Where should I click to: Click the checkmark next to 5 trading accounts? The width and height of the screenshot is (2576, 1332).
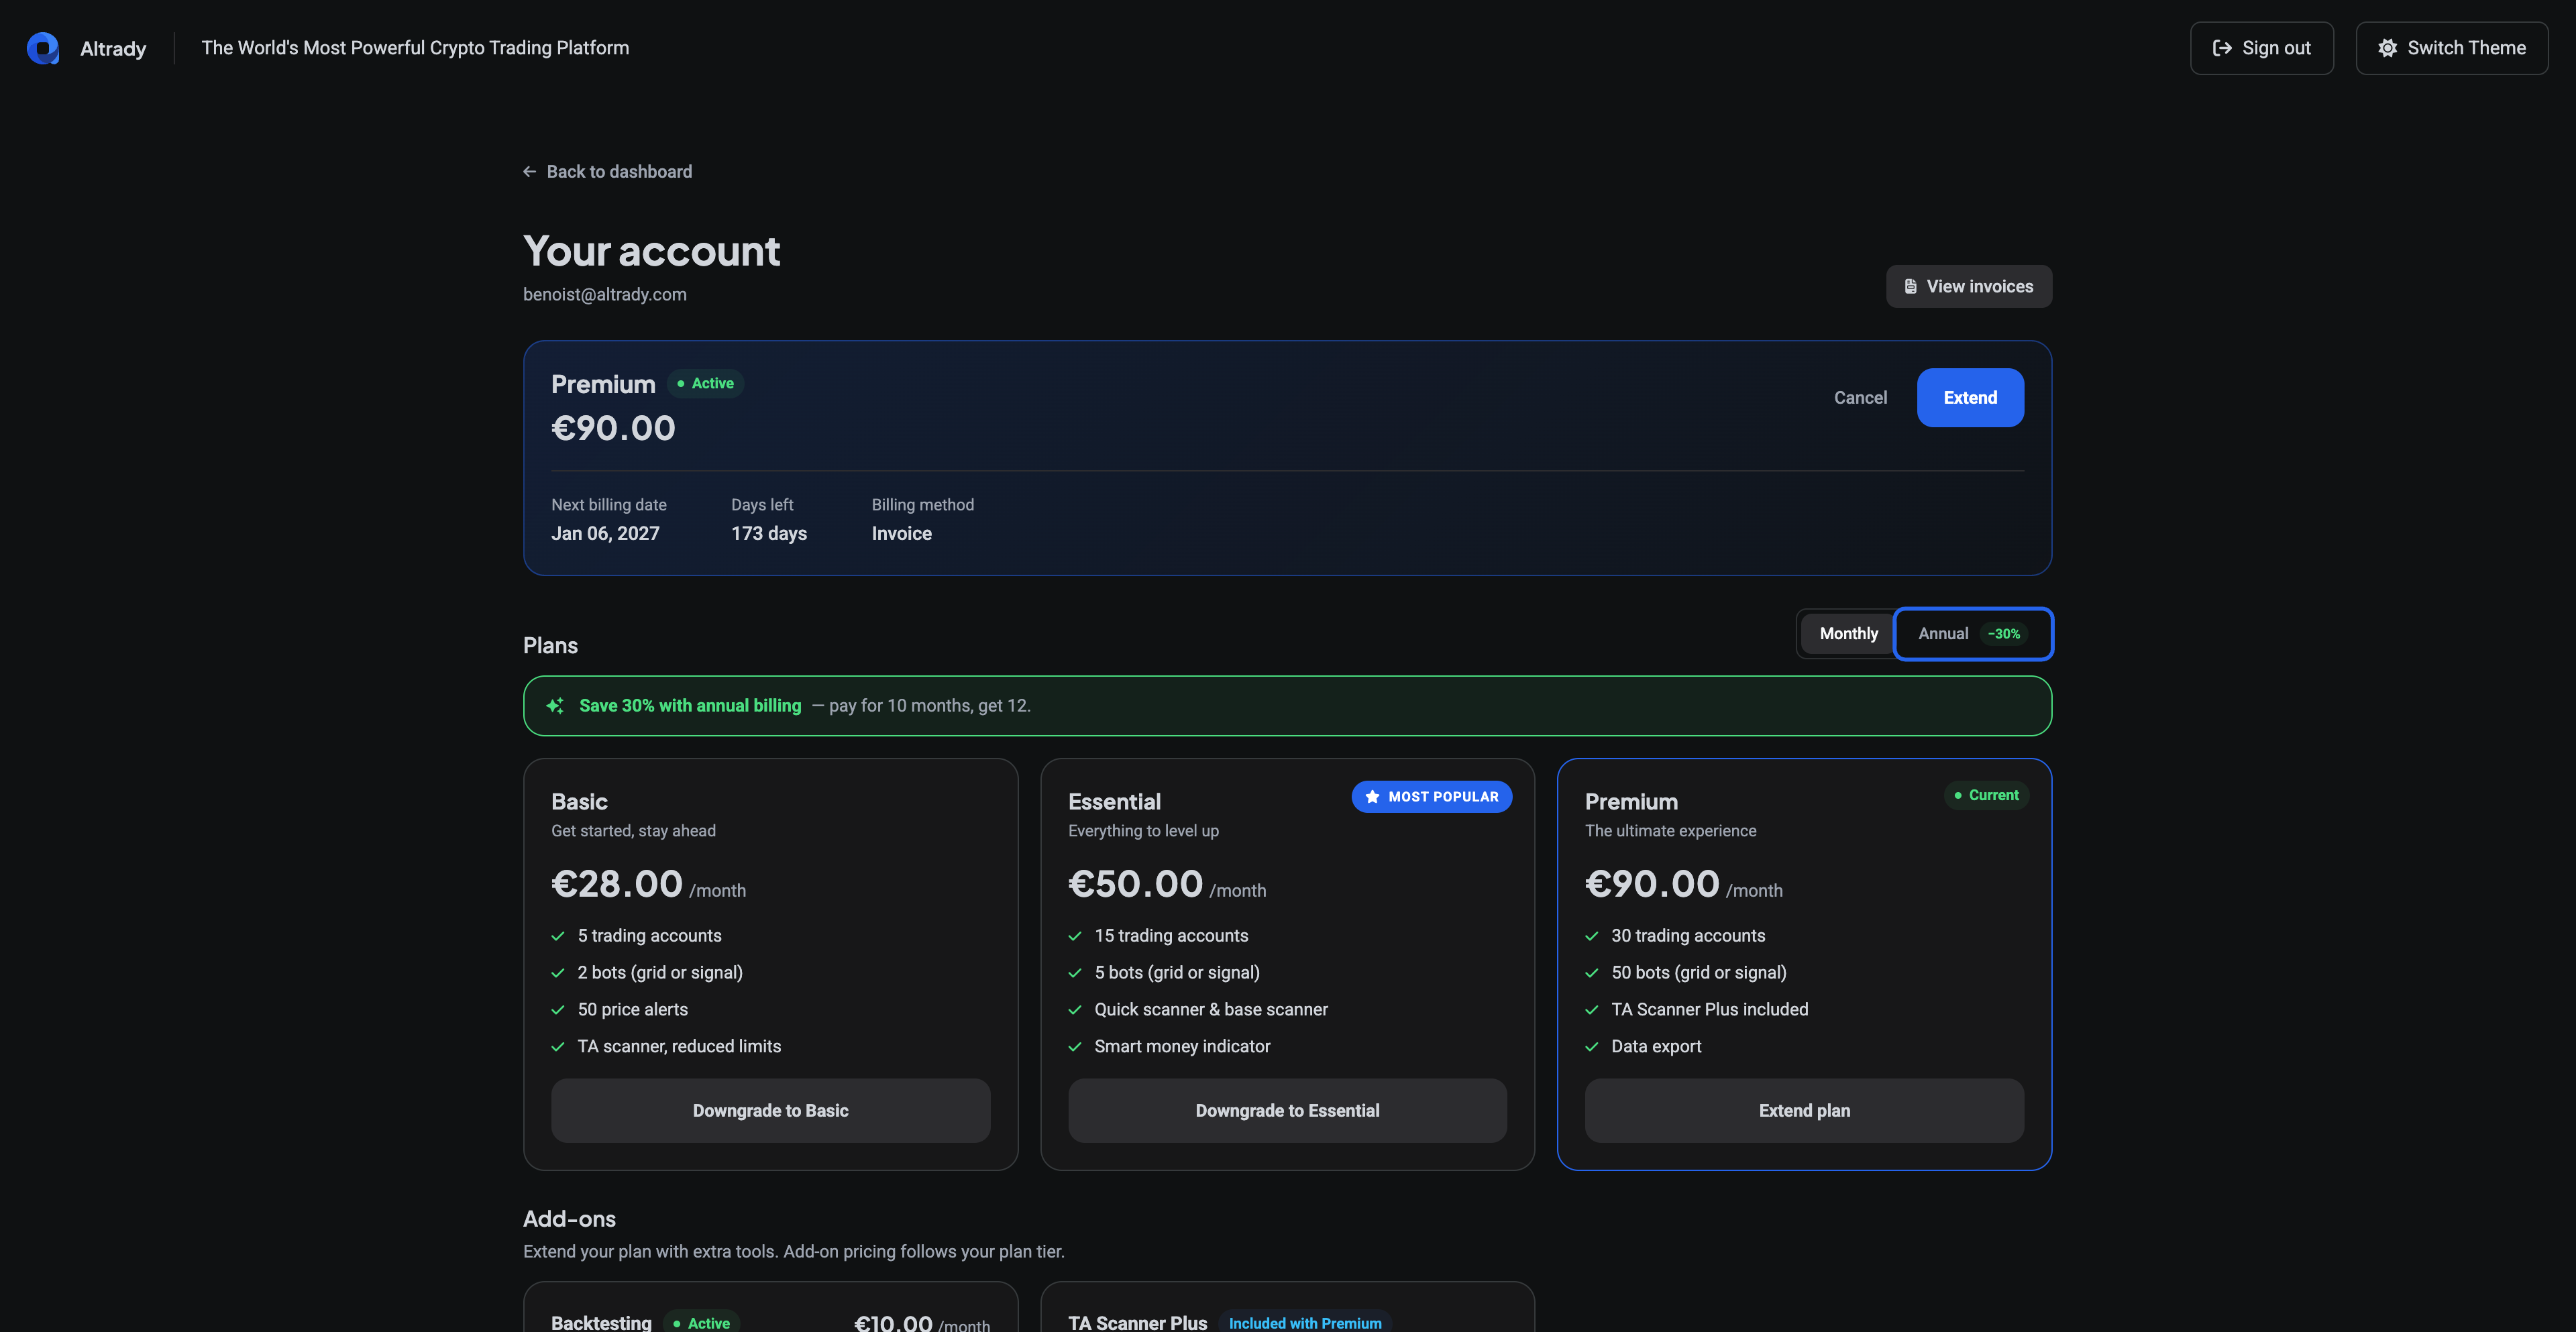(558, 936)
